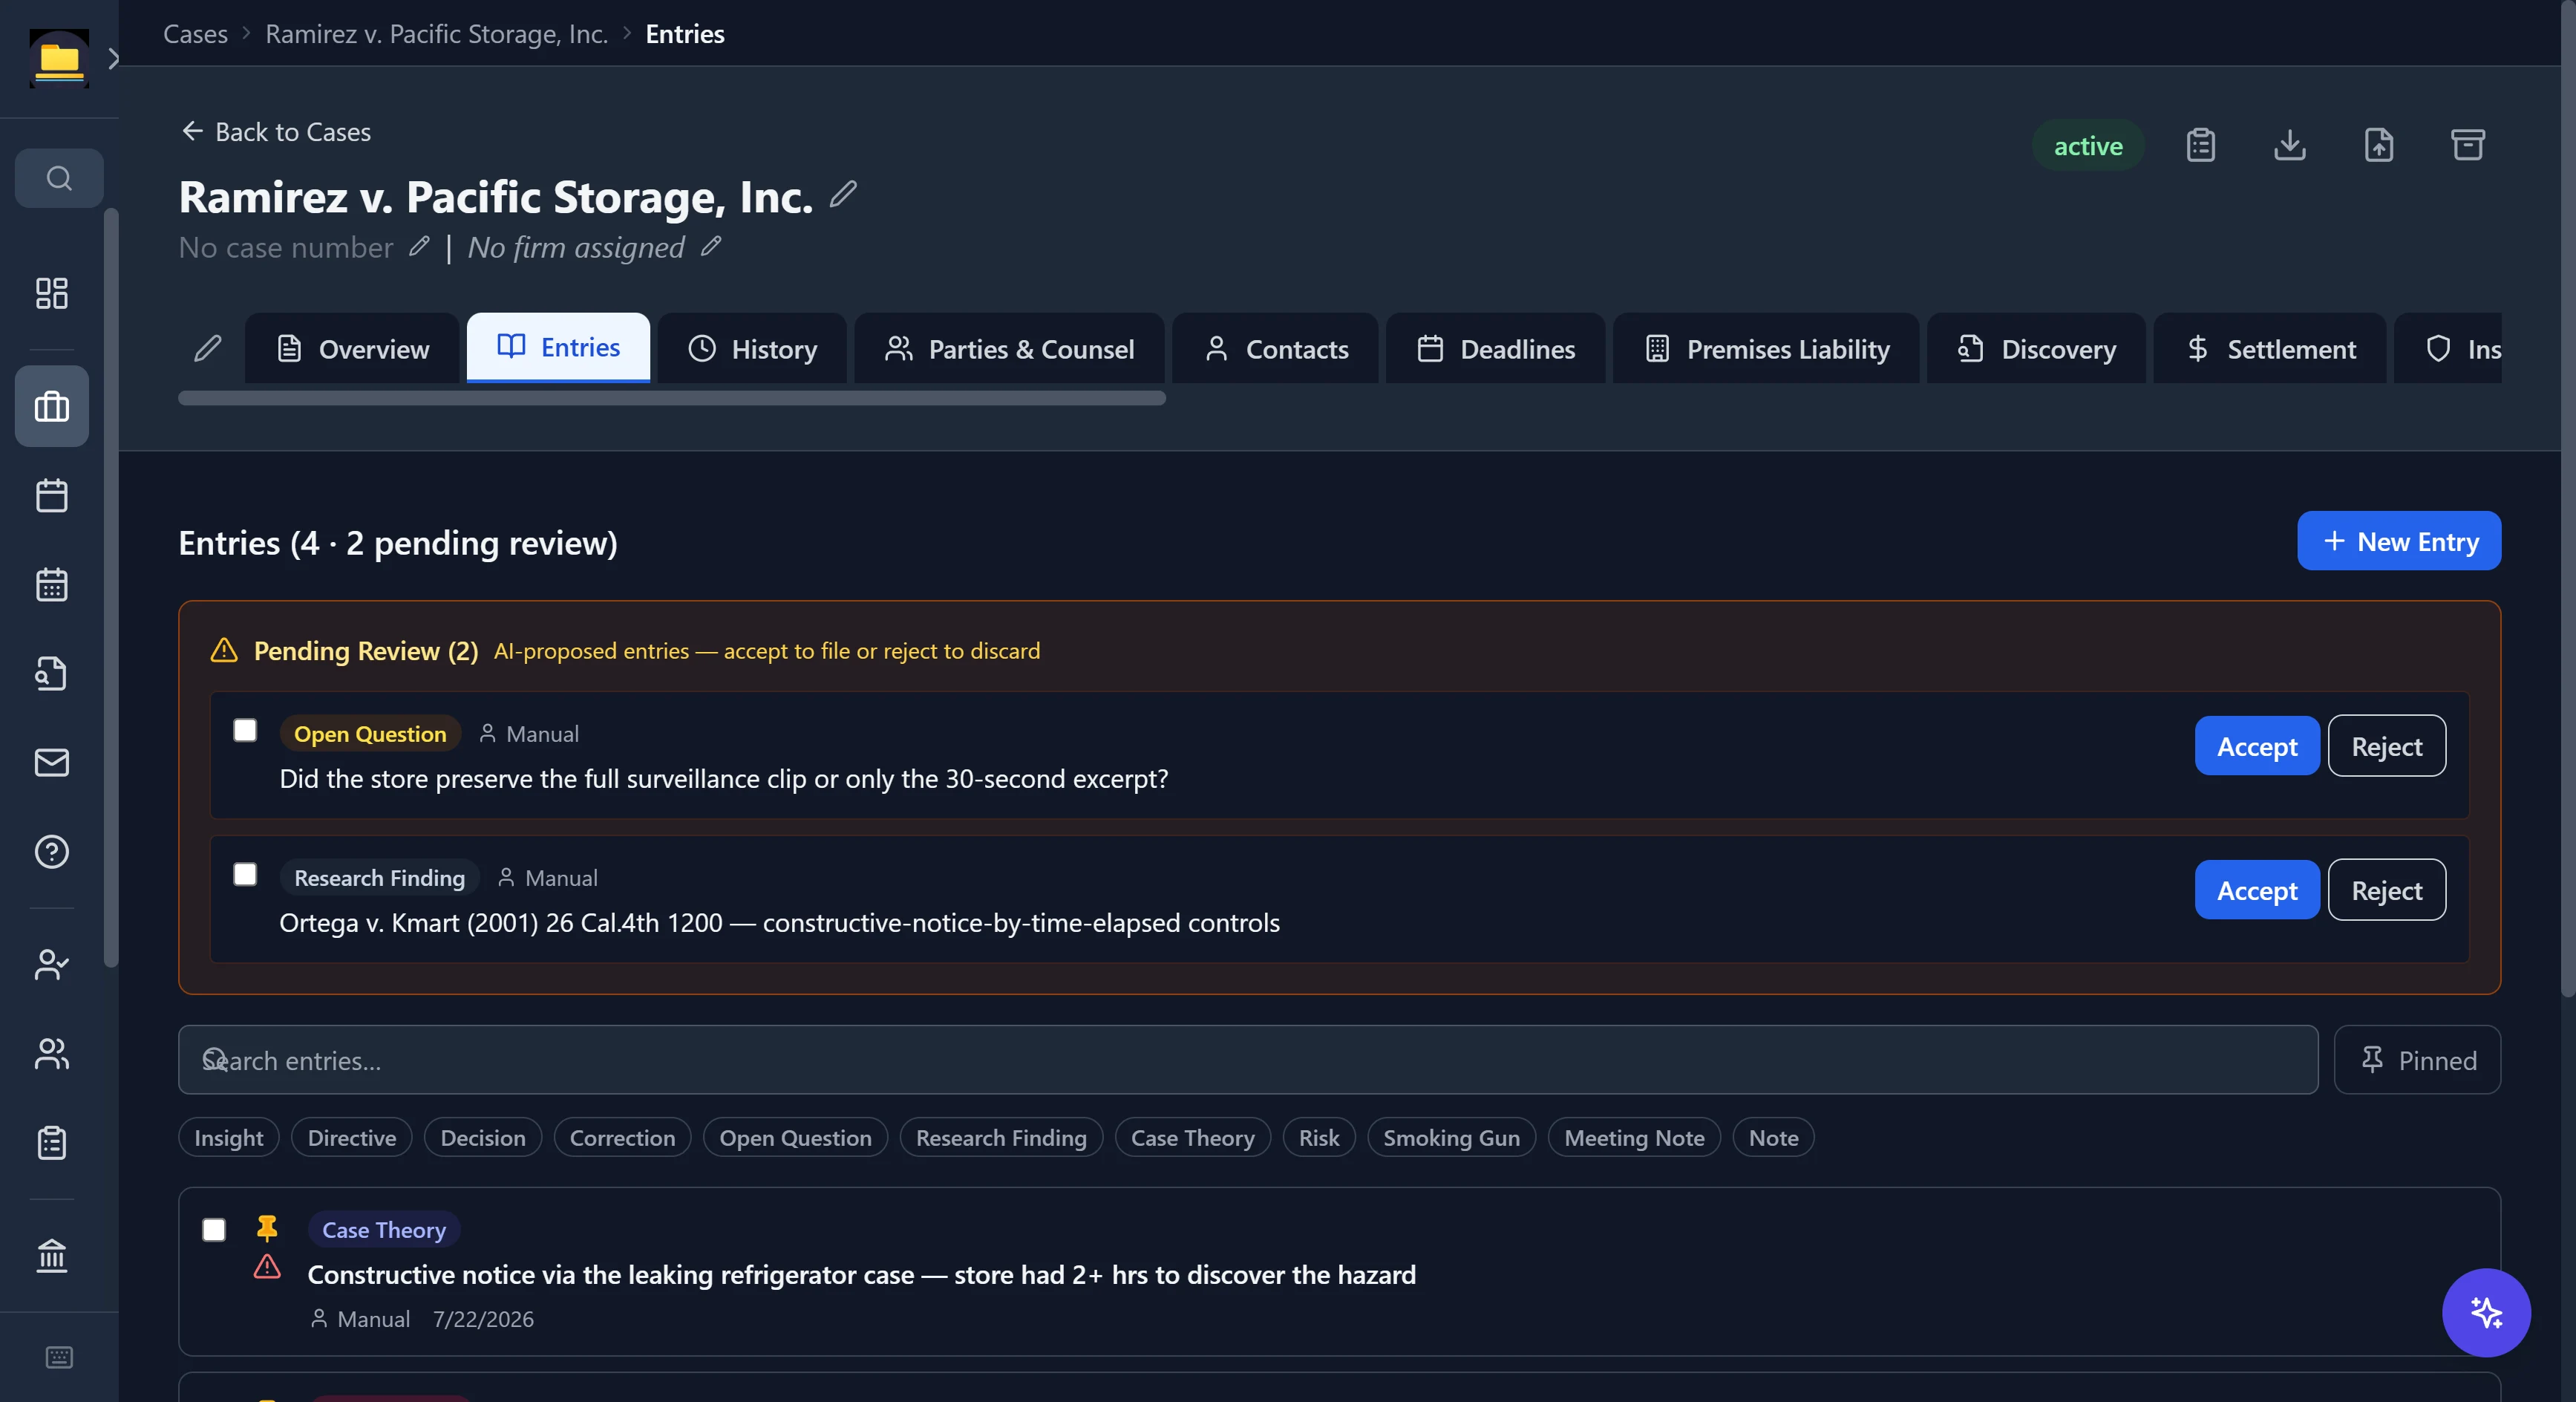The height and width of the screenshot is (1402, 2576).
Task: Toggle the Research Finding filter chip
Action: click(x=1001, y=1137)
